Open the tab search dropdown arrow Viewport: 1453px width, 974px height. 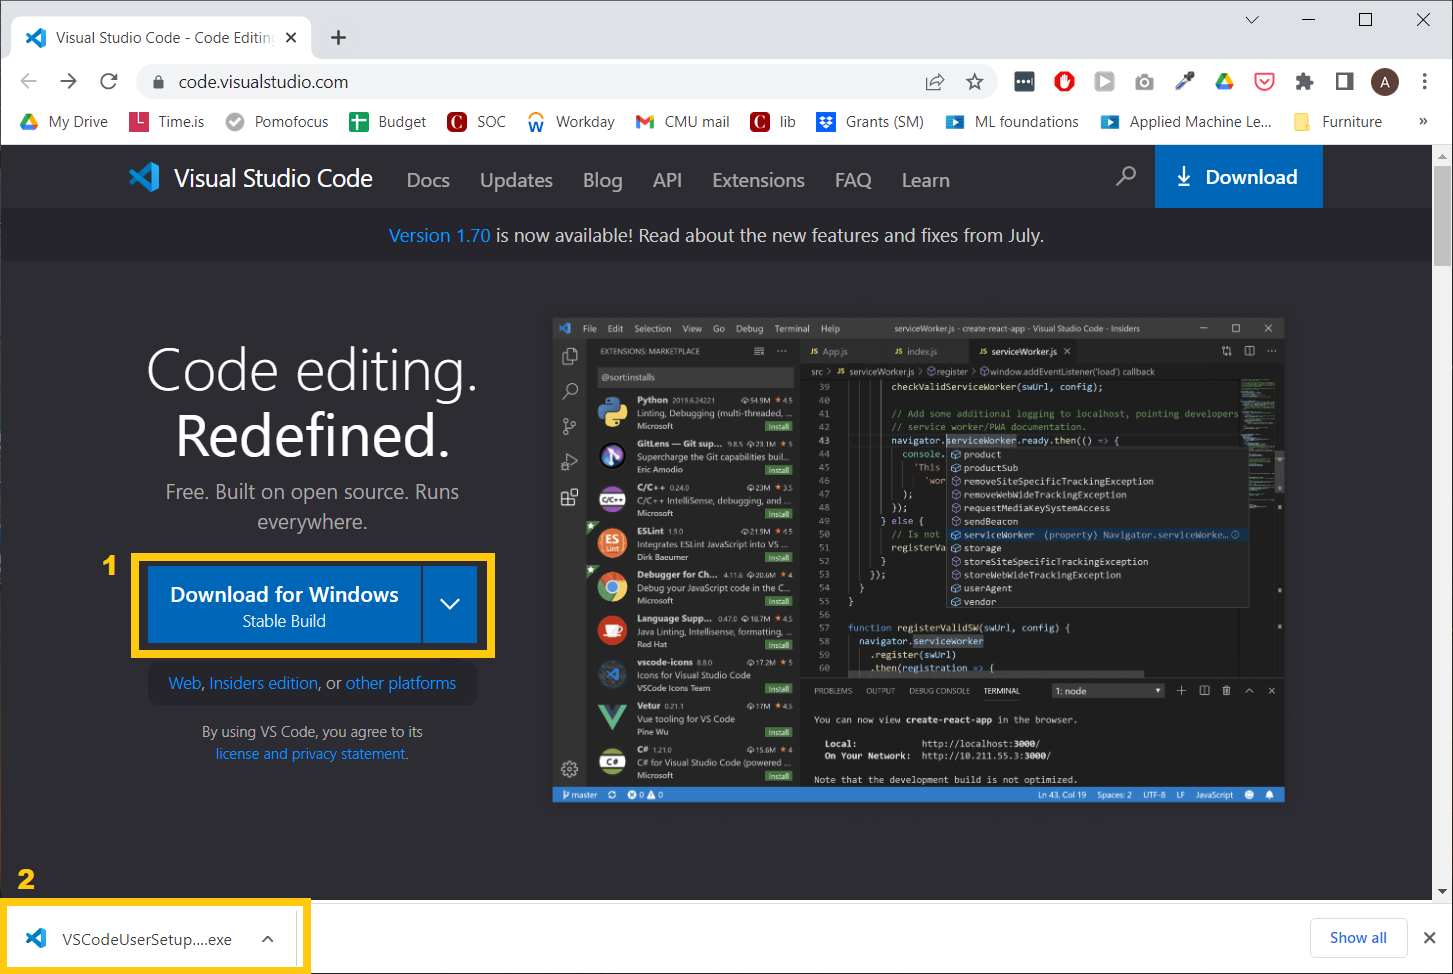coord(1252,20)
